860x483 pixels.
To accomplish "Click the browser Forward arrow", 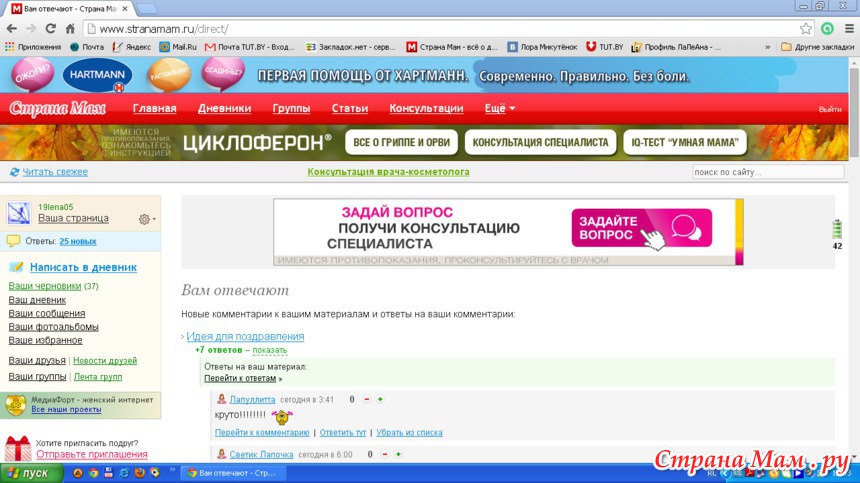I will coord(31,29).
